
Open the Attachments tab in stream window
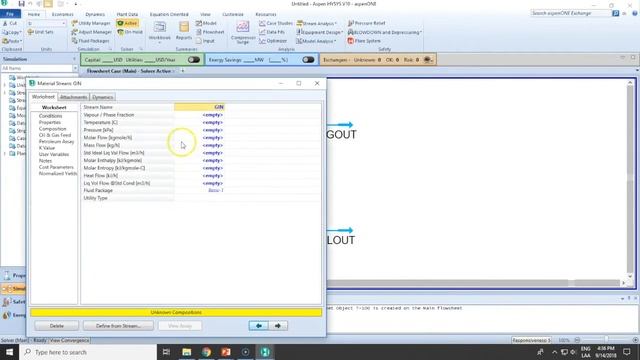point(73,97)
